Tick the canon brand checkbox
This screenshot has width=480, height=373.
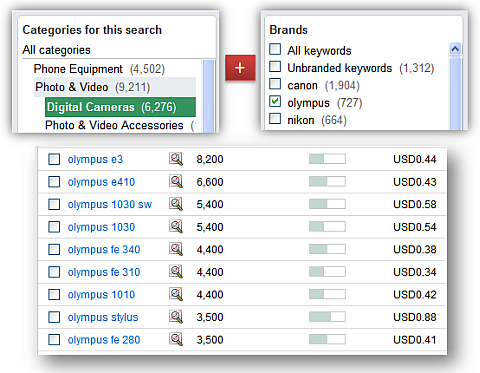pyautogui.click(x=275, y=84)
